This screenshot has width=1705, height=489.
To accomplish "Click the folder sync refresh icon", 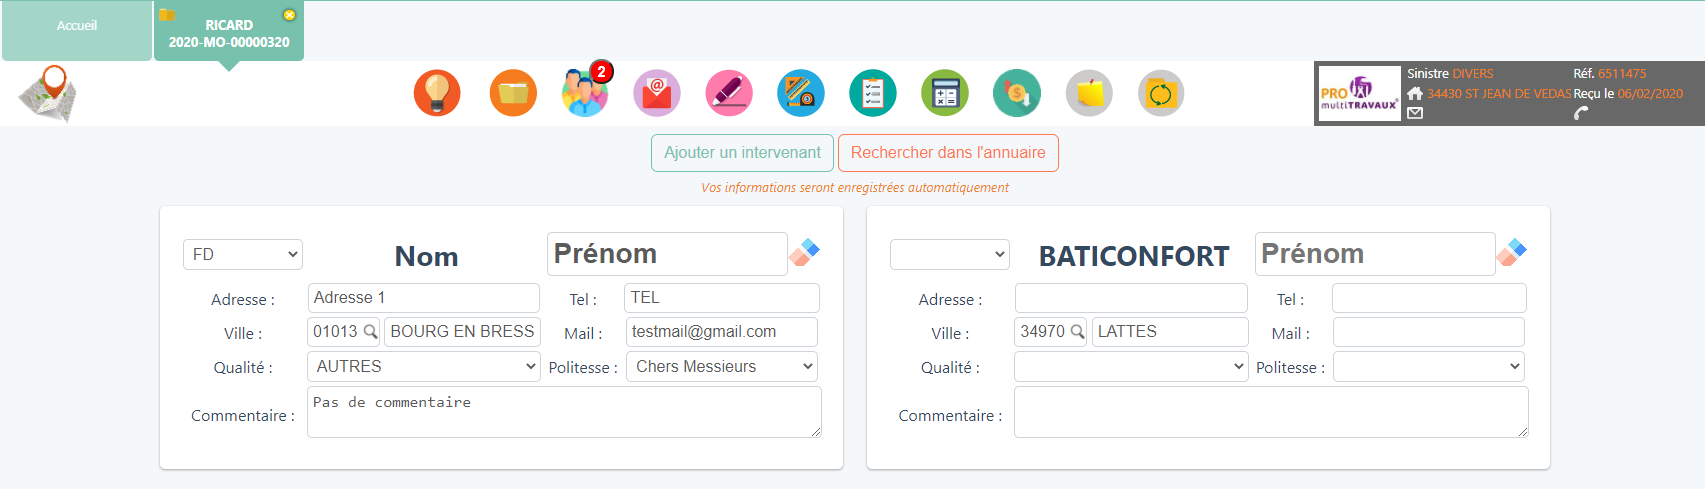I will point(1161,94).
